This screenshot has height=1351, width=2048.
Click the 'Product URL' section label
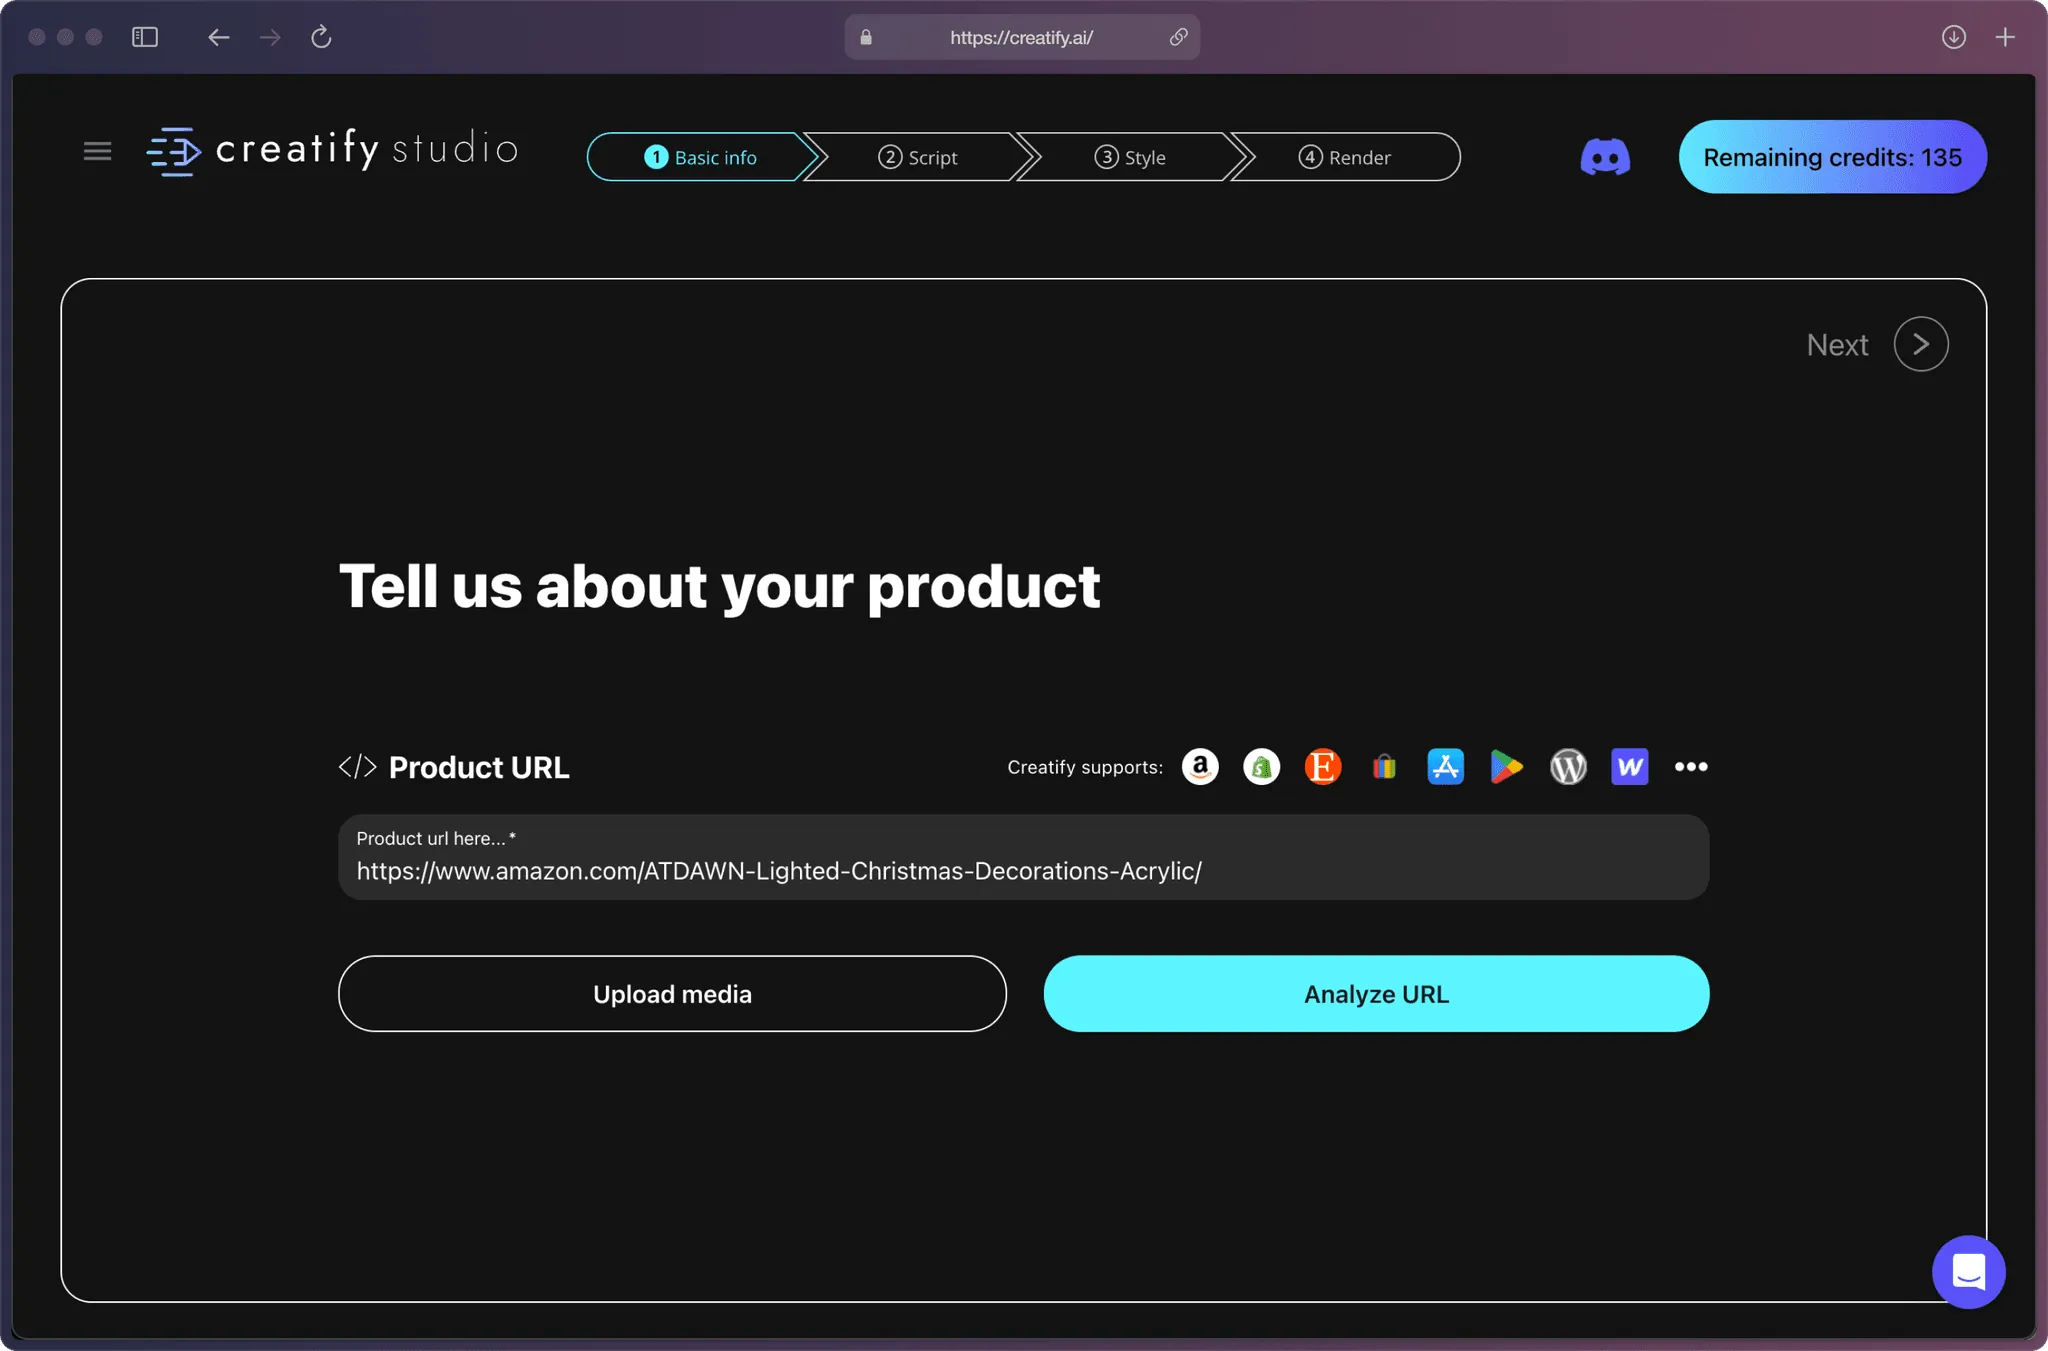click(x=478, y=767)
